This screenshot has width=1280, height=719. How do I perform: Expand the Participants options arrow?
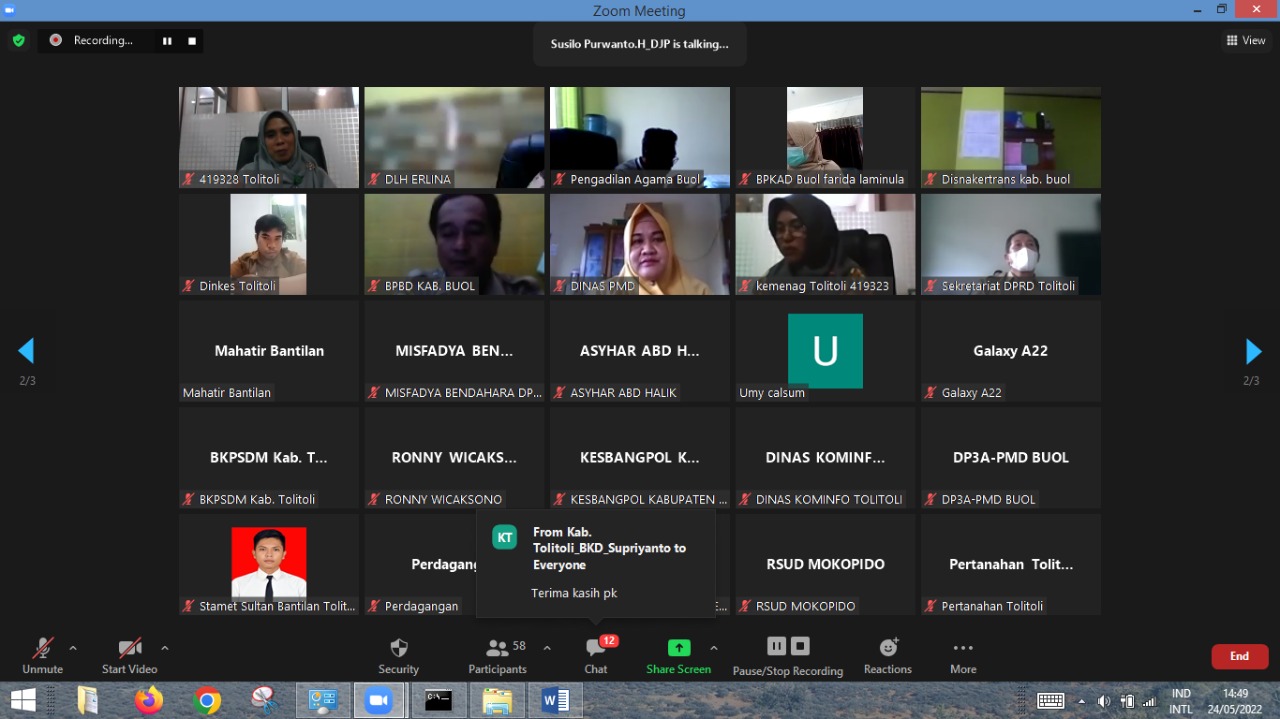click(547, 648)
